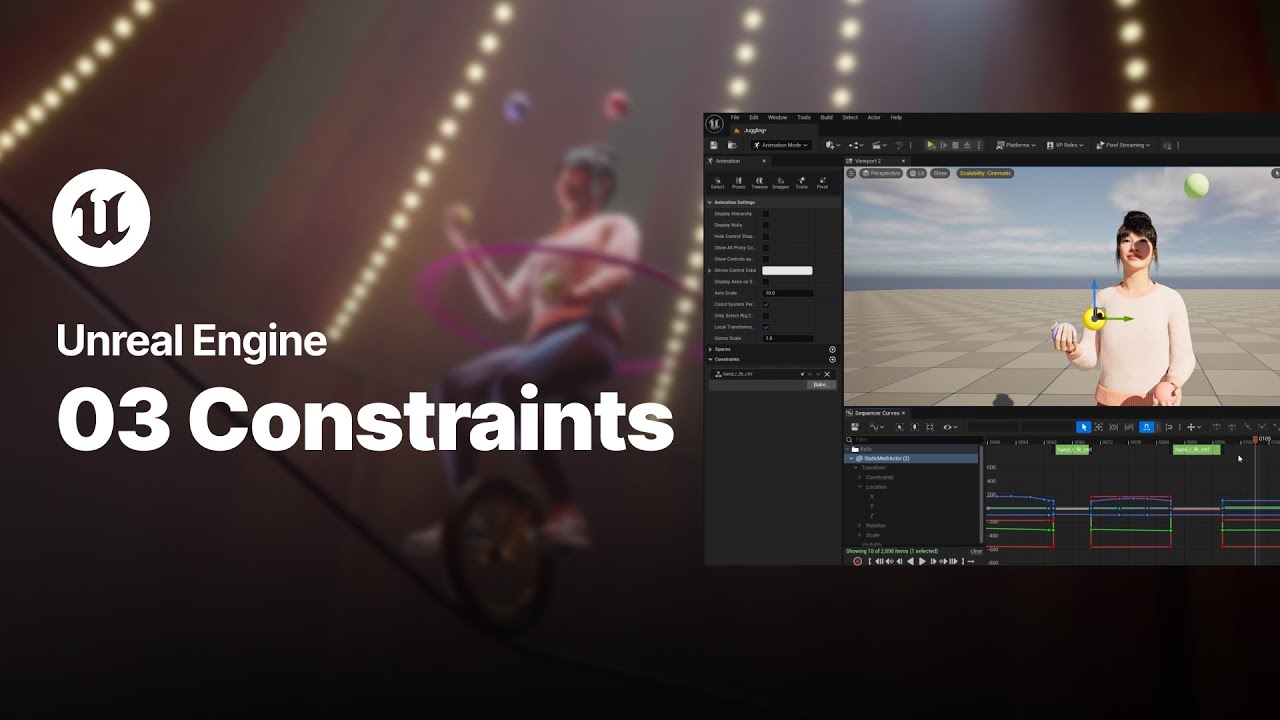Click the Lit view mode button
Image resolution: width=1280 pixels, height=720 pixels.
(917, 173)
